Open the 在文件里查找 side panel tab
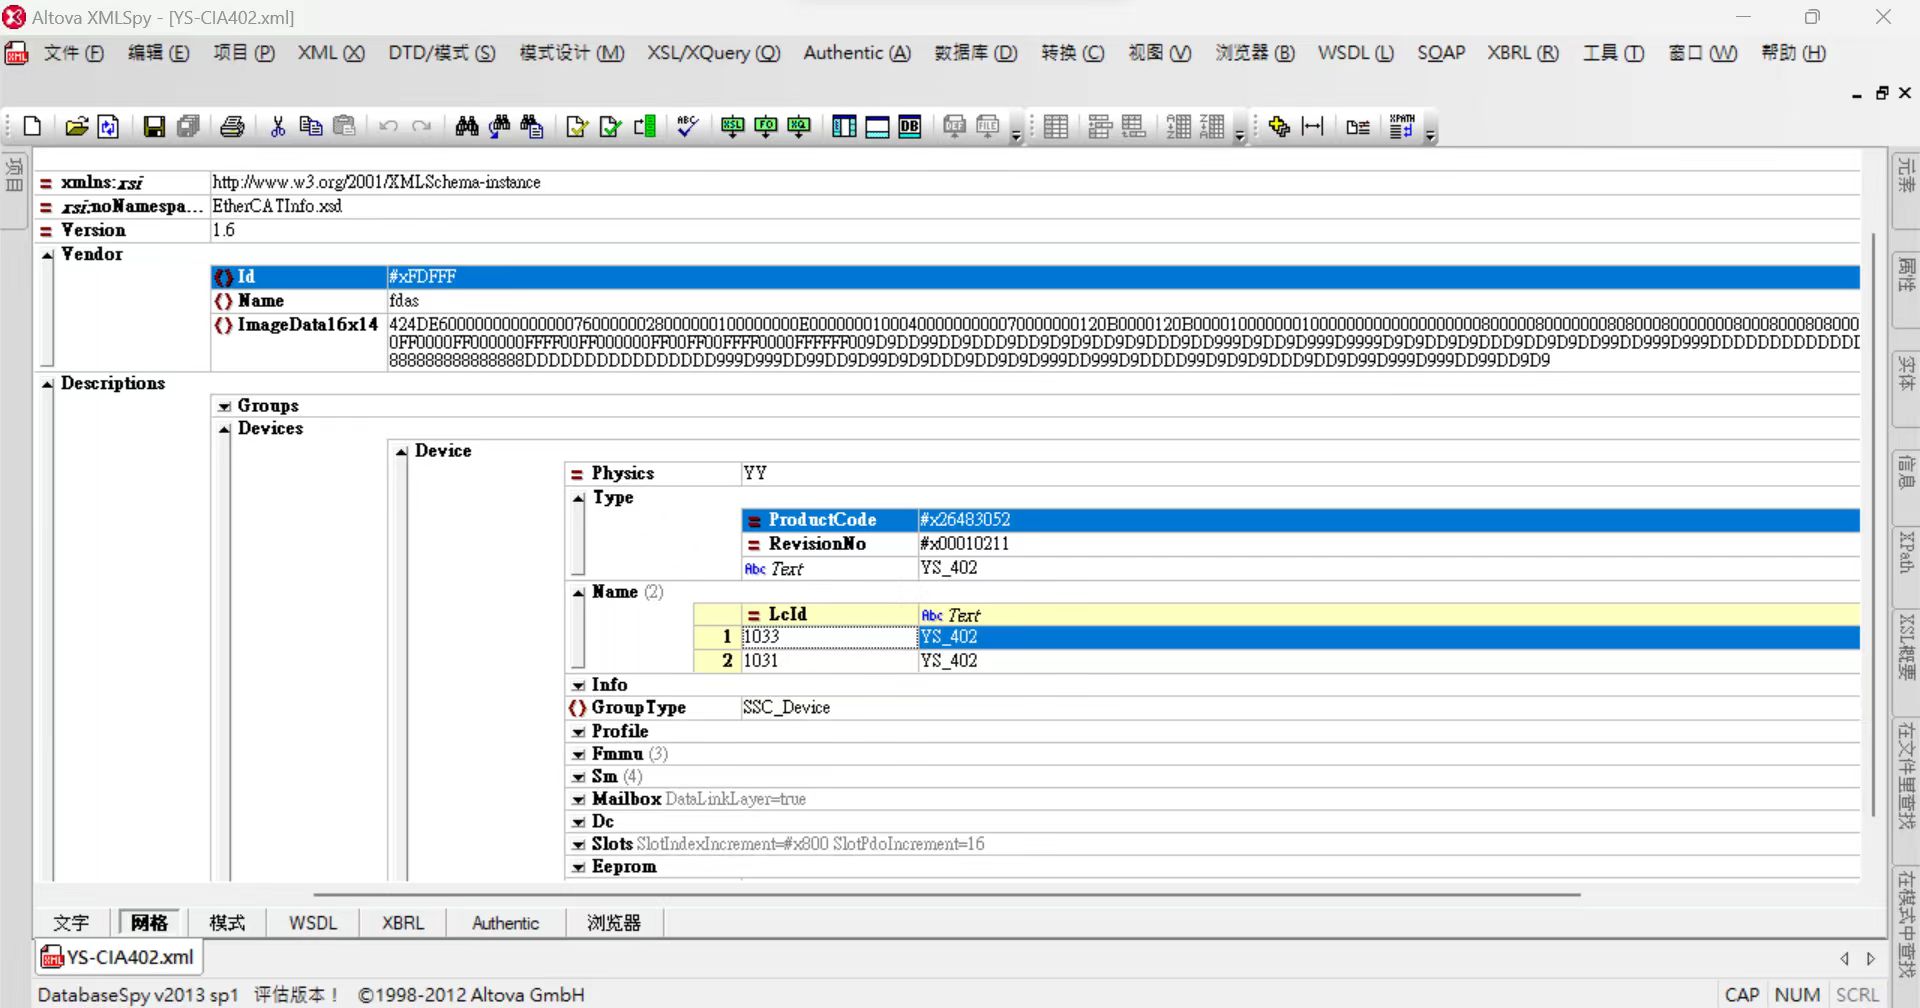Image resolution: width=1920 pixels, height=1008 pixels. pyautogui.click(x=1906, y=776)
